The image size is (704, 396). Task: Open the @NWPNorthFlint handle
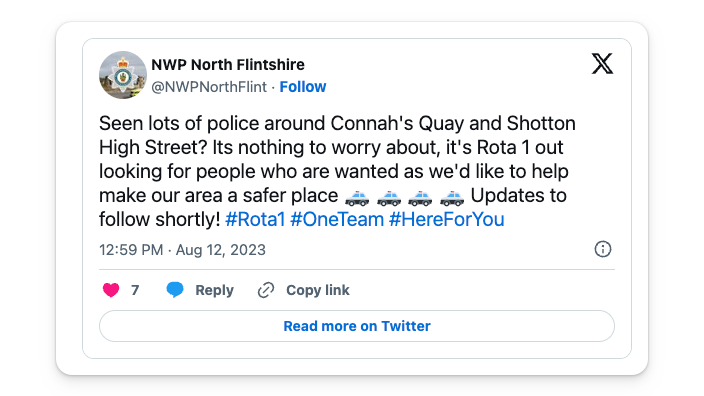[x=209, y=87]
